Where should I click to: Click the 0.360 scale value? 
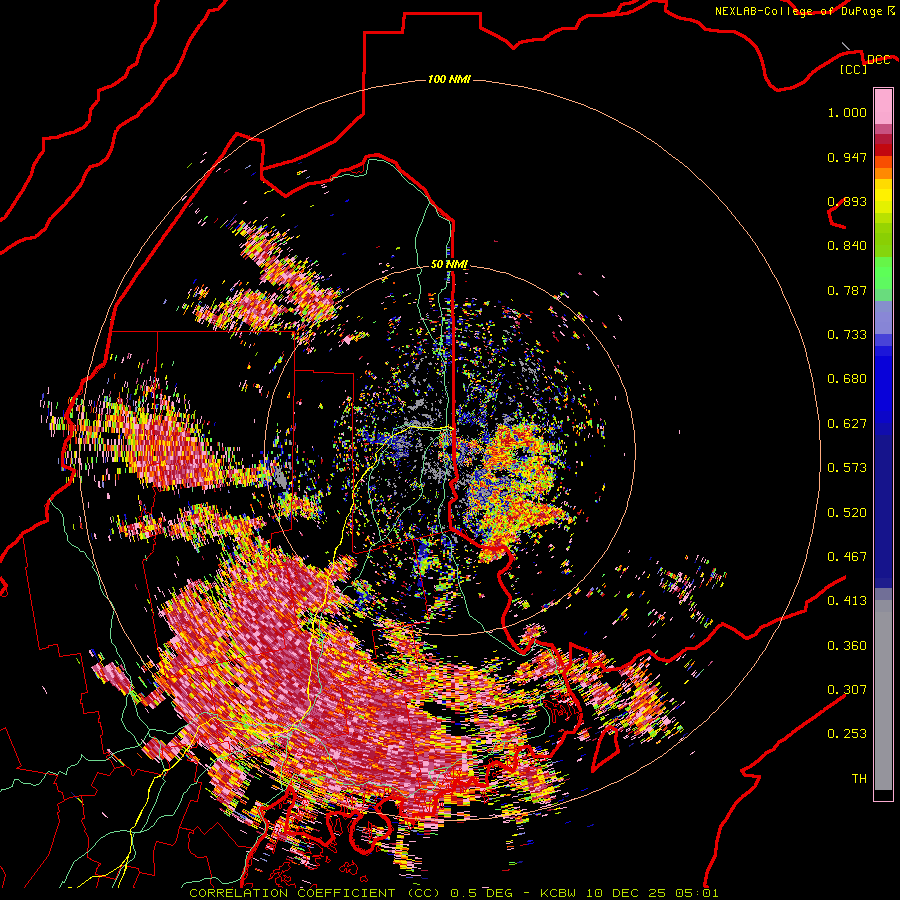point(847,646)
